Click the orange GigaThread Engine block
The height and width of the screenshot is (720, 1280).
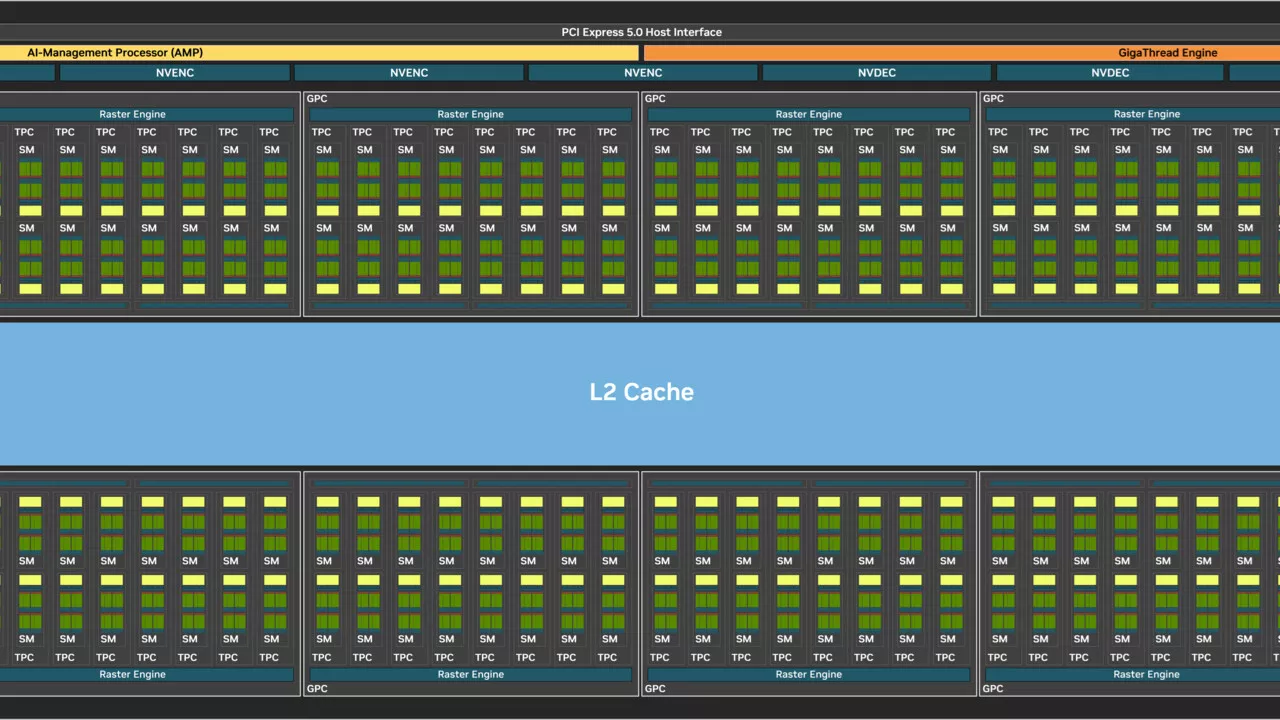[962, 53]
